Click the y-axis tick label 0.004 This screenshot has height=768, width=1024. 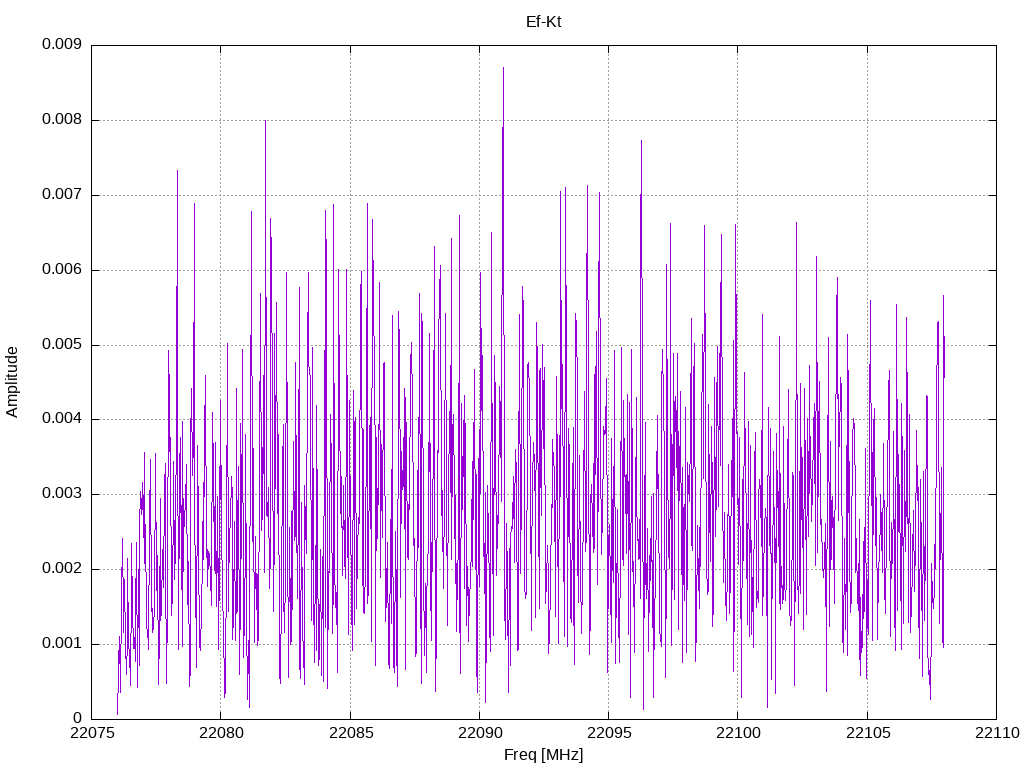click(62, 419)
